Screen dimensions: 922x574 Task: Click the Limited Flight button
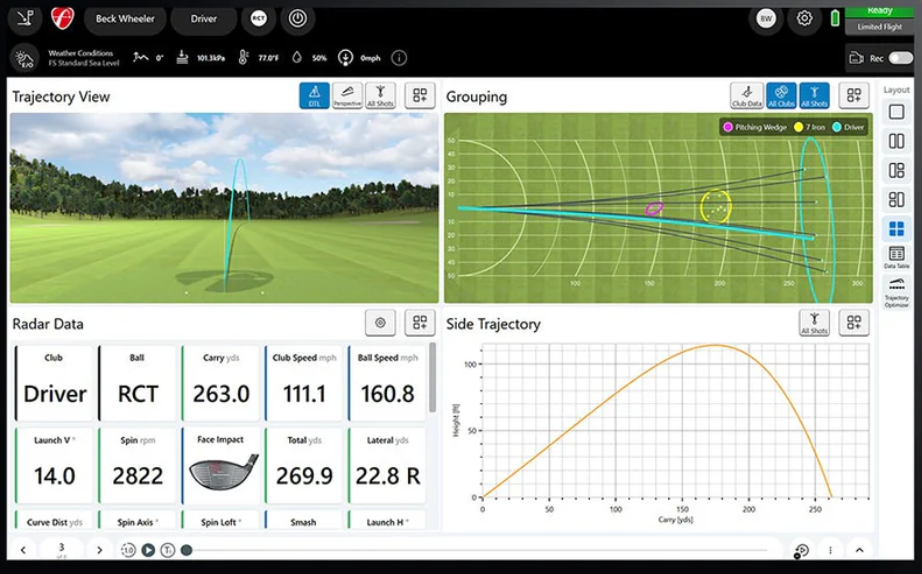point(879,27)
